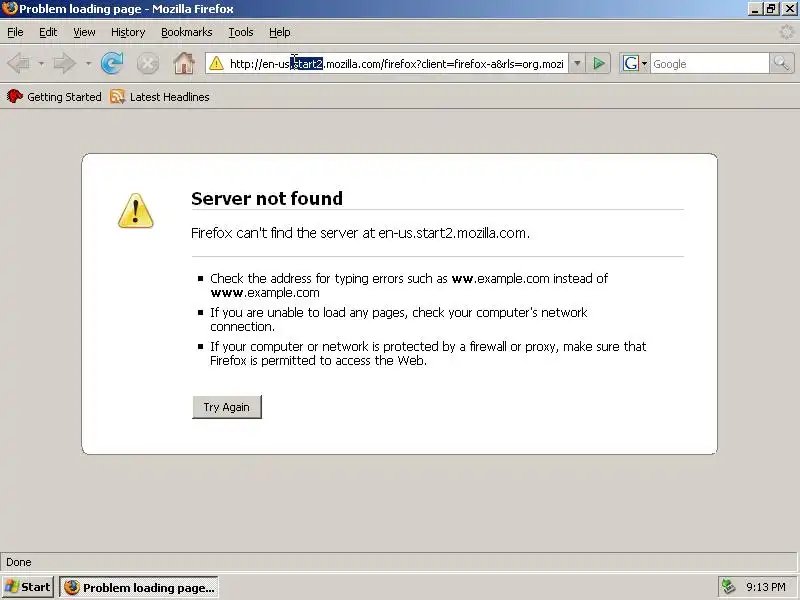
Task: Restore down the Firefox window
Action: [771, 9]
